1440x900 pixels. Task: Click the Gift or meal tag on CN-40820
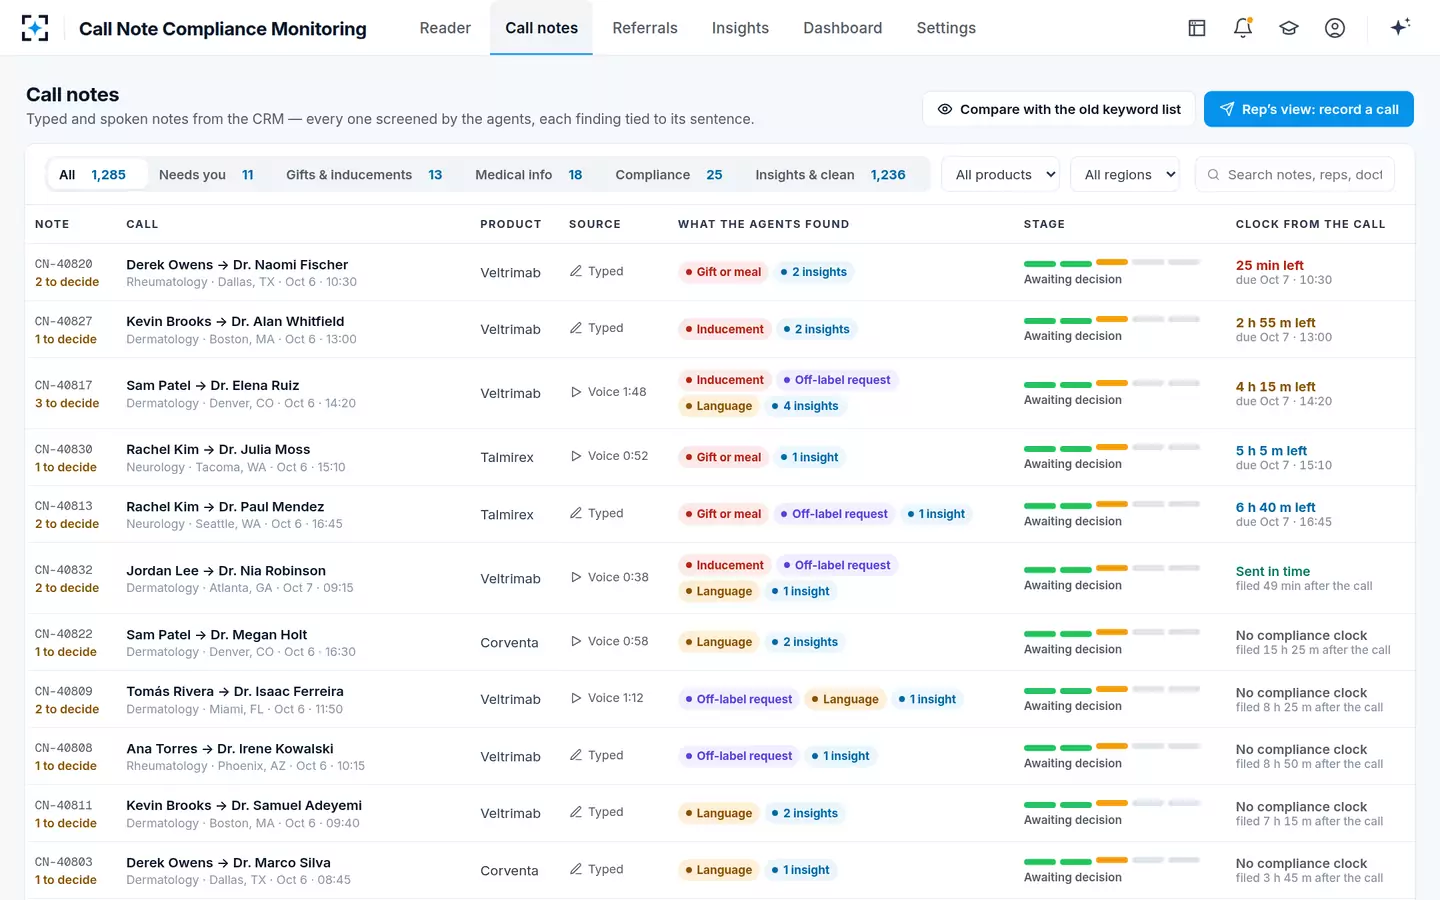point(723,272)
